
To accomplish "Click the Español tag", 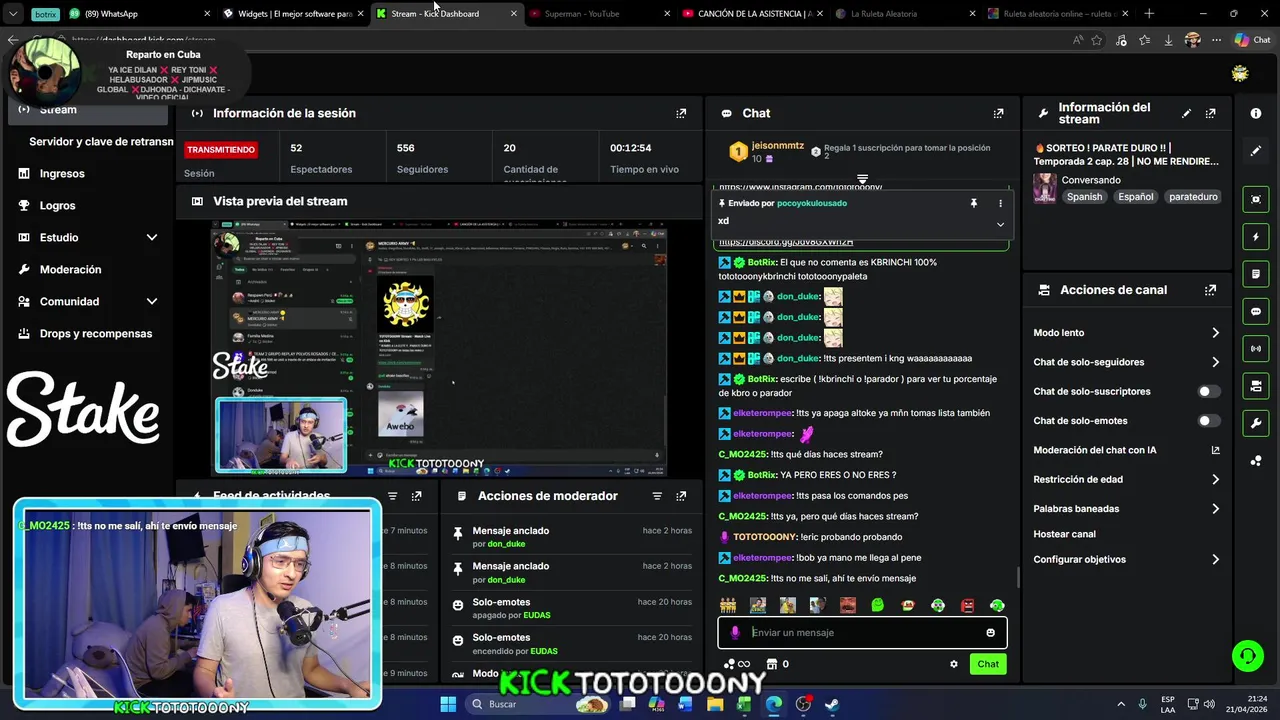I will (1136, 197).
